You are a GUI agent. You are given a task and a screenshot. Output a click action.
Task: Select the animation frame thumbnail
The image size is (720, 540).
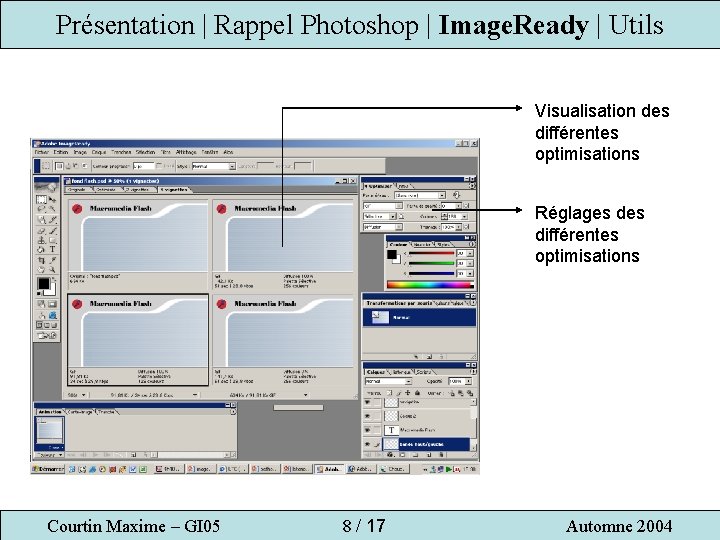pyautogui.click(x=50, y=433)
